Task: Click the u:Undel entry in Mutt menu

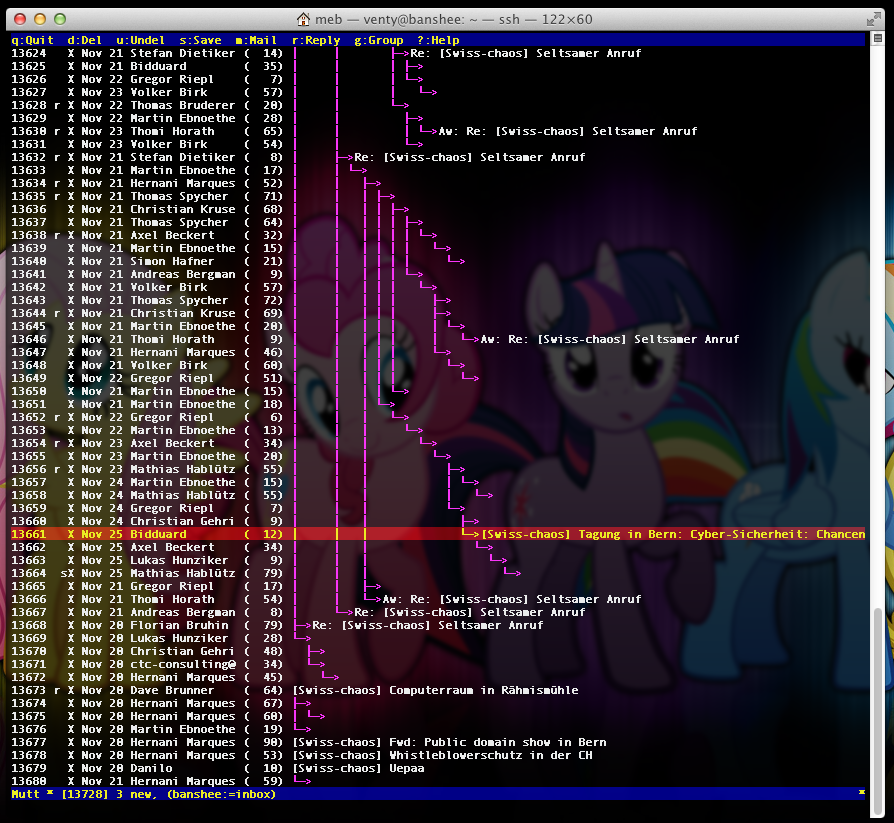Action: [x=140, y=40]
